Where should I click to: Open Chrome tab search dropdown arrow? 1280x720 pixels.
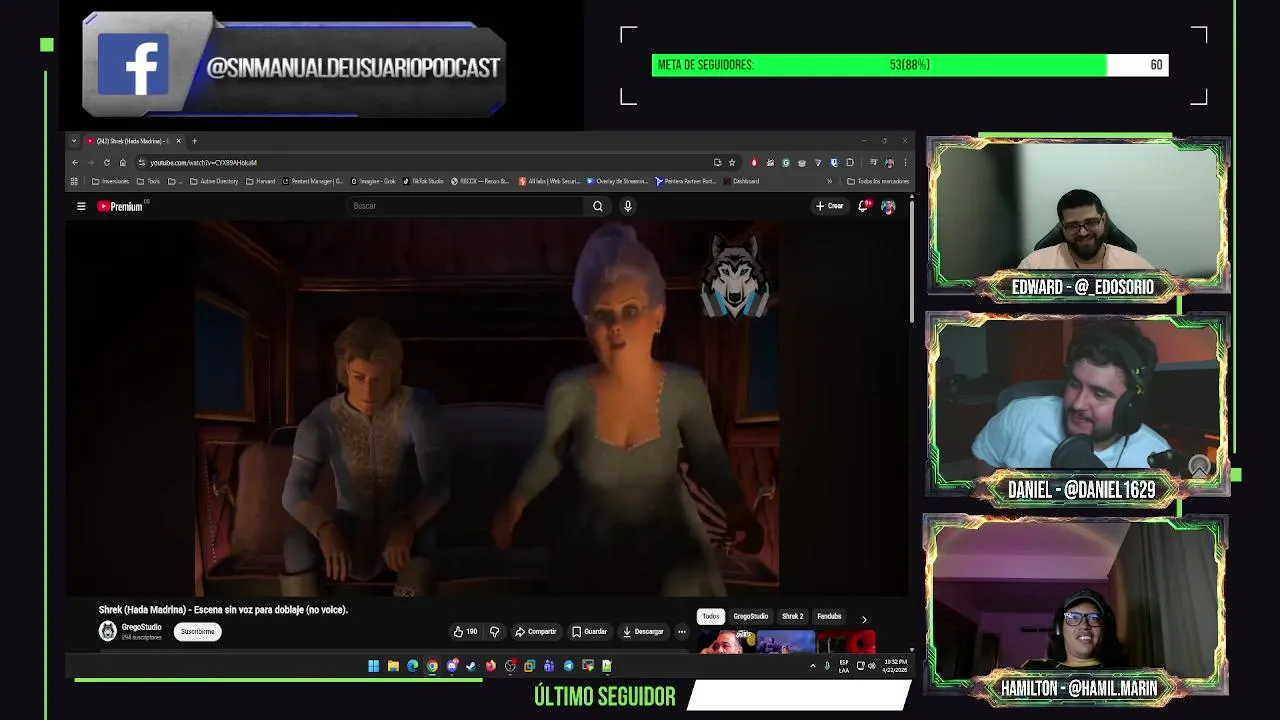[x=73, y=141]
